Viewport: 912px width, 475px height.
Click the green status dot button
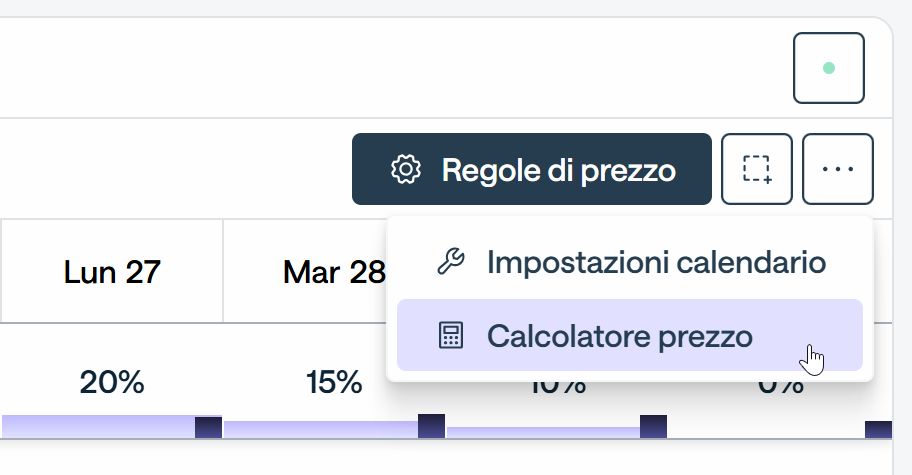[828, 68]
